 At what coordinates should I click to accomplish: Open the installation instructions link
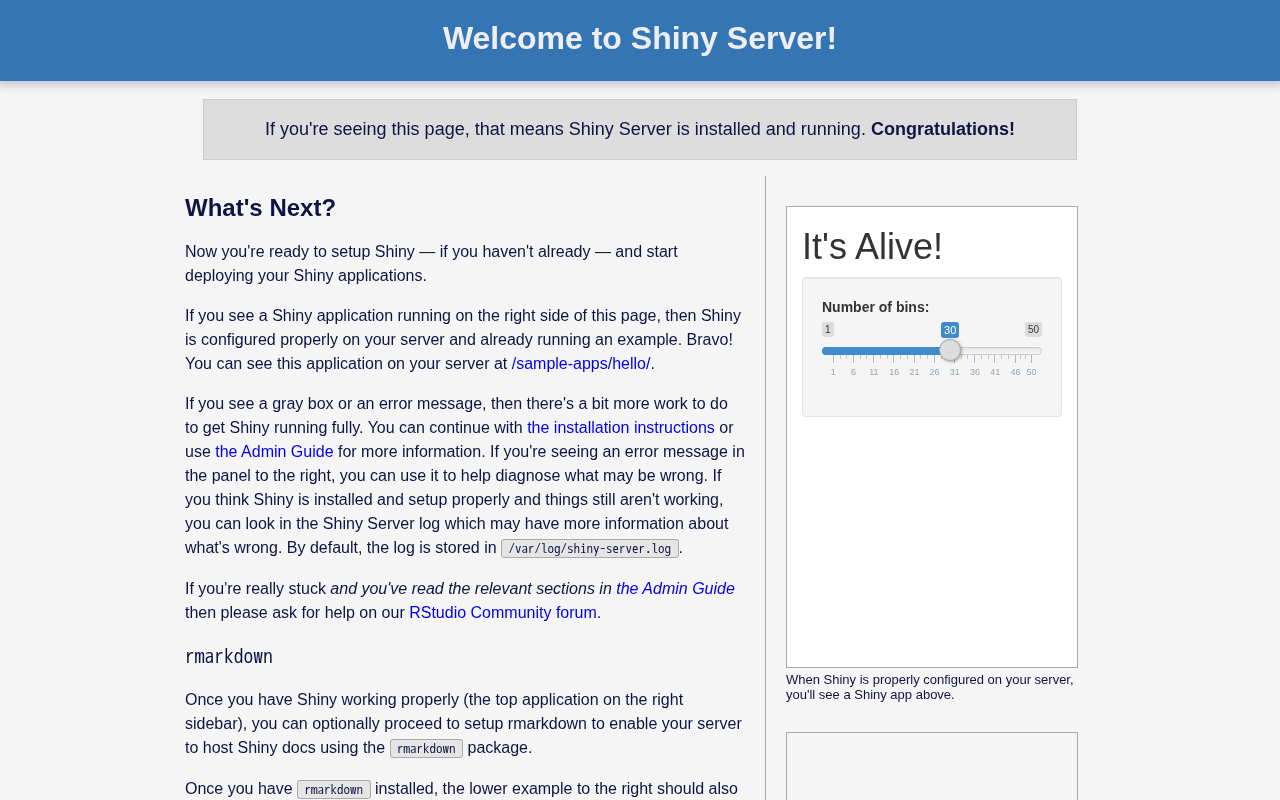pyautogui.click(x=621, y=428)
